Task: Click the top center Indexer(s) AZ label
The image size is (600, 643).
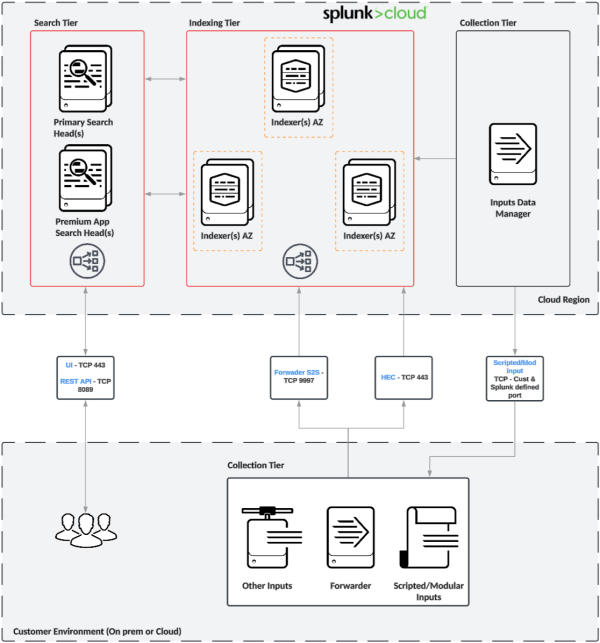Action: click(x=297, y=122)
